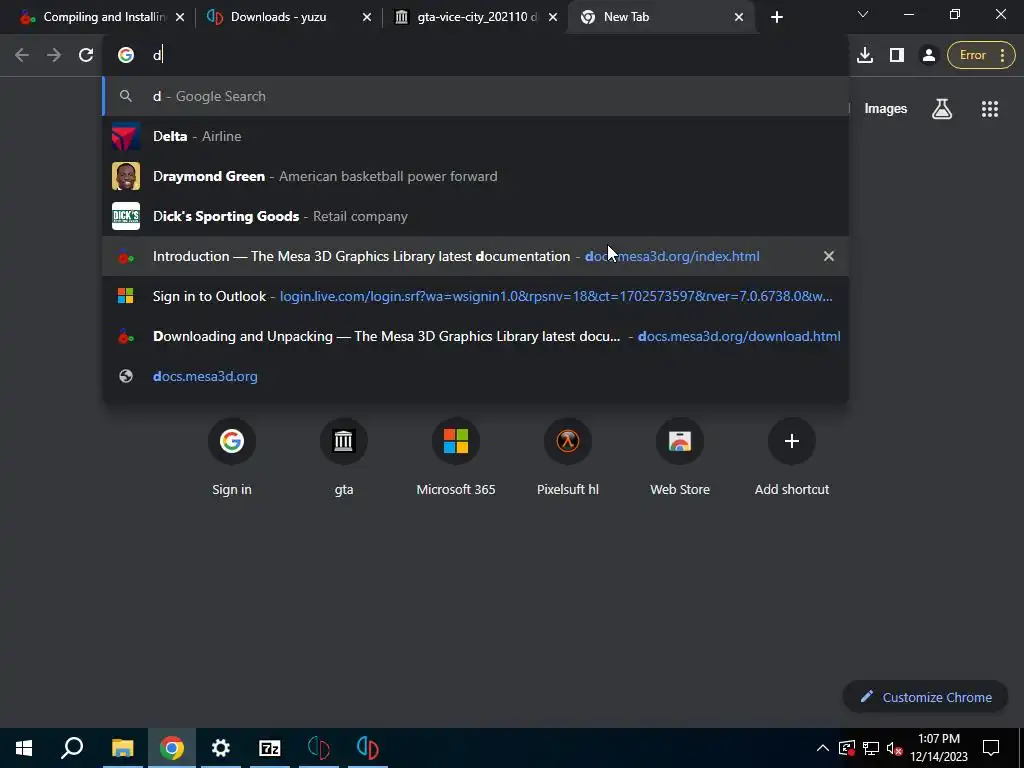This screenshot has height=768, width=1024.
Task: Click the browser forward arrow
Action: 54,55
